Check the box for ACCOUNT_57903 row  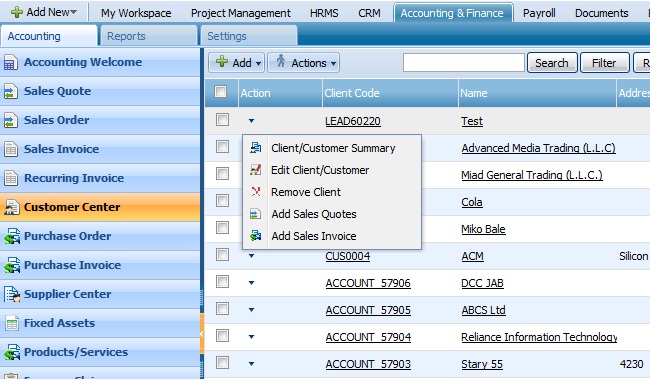click(x=222, y=363)
